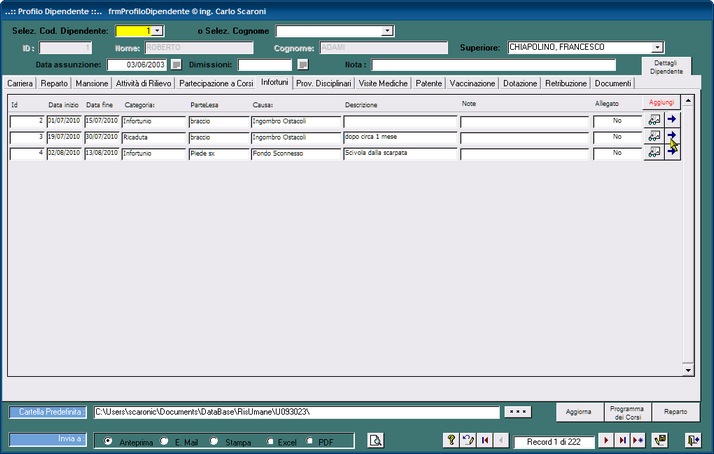Click the Nota input field
This screenshot has height=454, width=714.
tap(494, 65)
